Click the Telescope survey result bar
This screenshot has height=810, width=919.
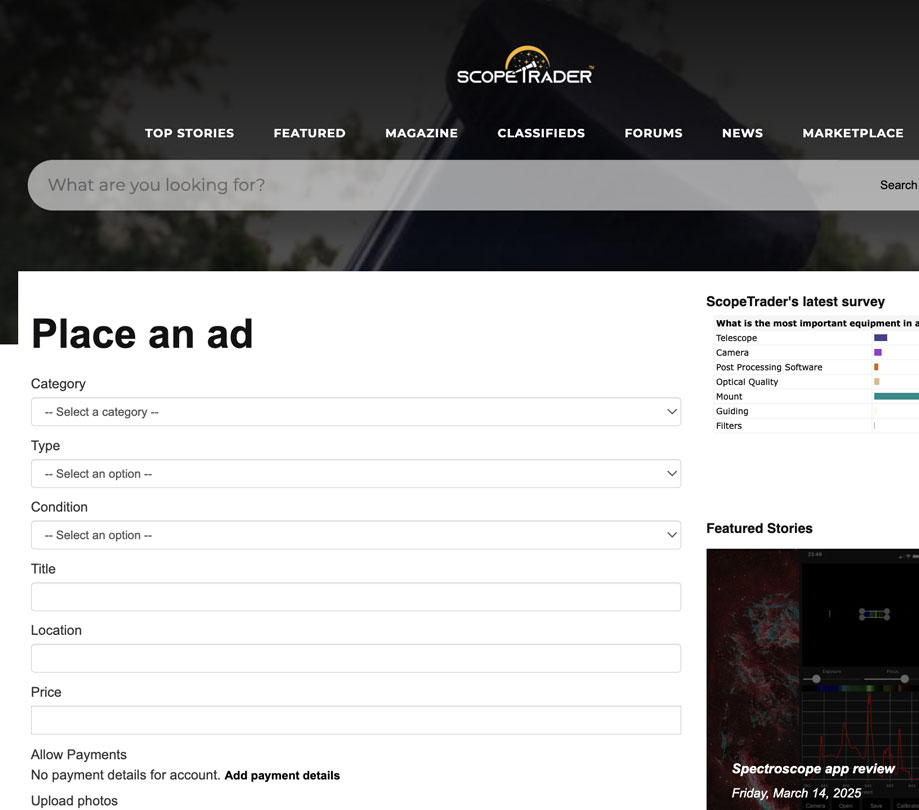coord(880,338)
